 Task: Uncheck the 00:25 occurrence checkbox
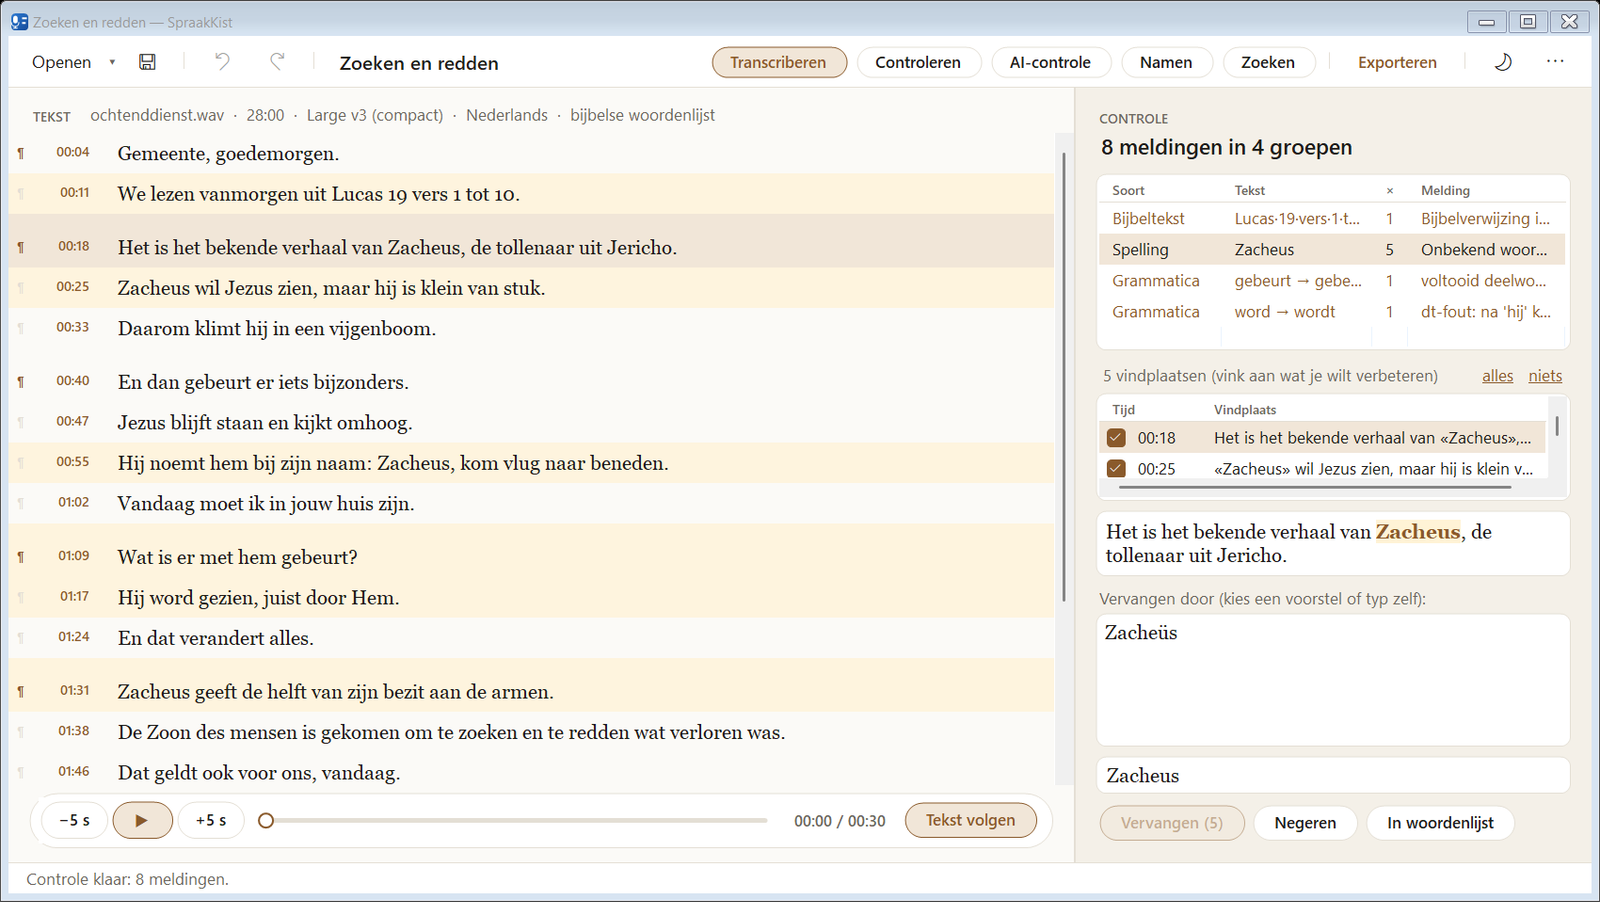point(1116,469)
